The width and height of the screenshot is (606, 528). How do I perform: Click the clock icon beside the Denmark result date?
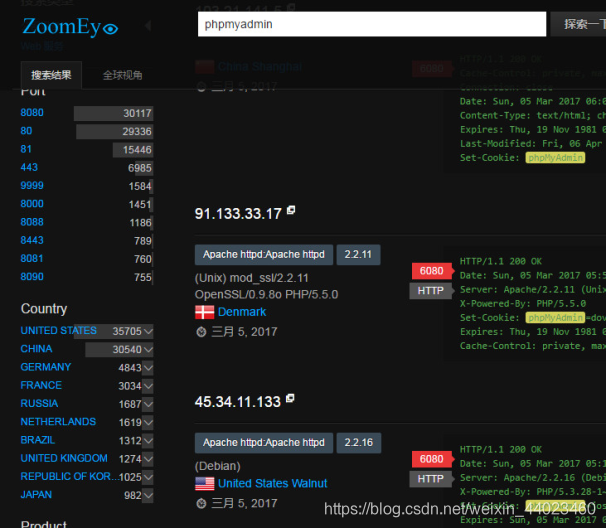201,332
